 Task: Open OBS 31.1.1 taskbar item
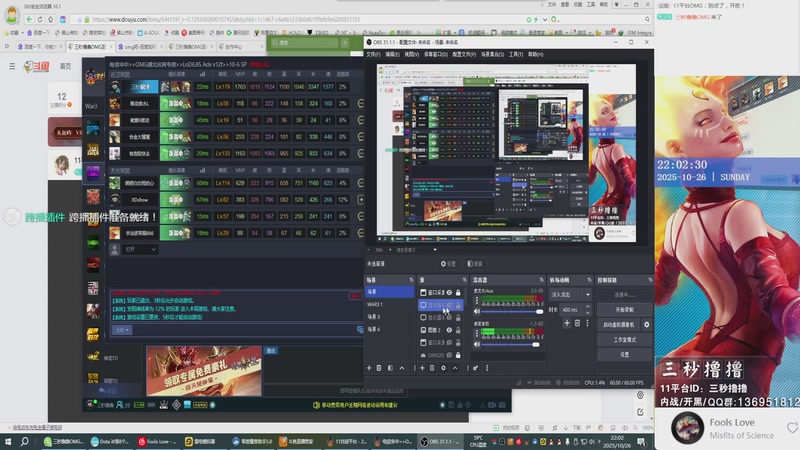pos(440,441)
